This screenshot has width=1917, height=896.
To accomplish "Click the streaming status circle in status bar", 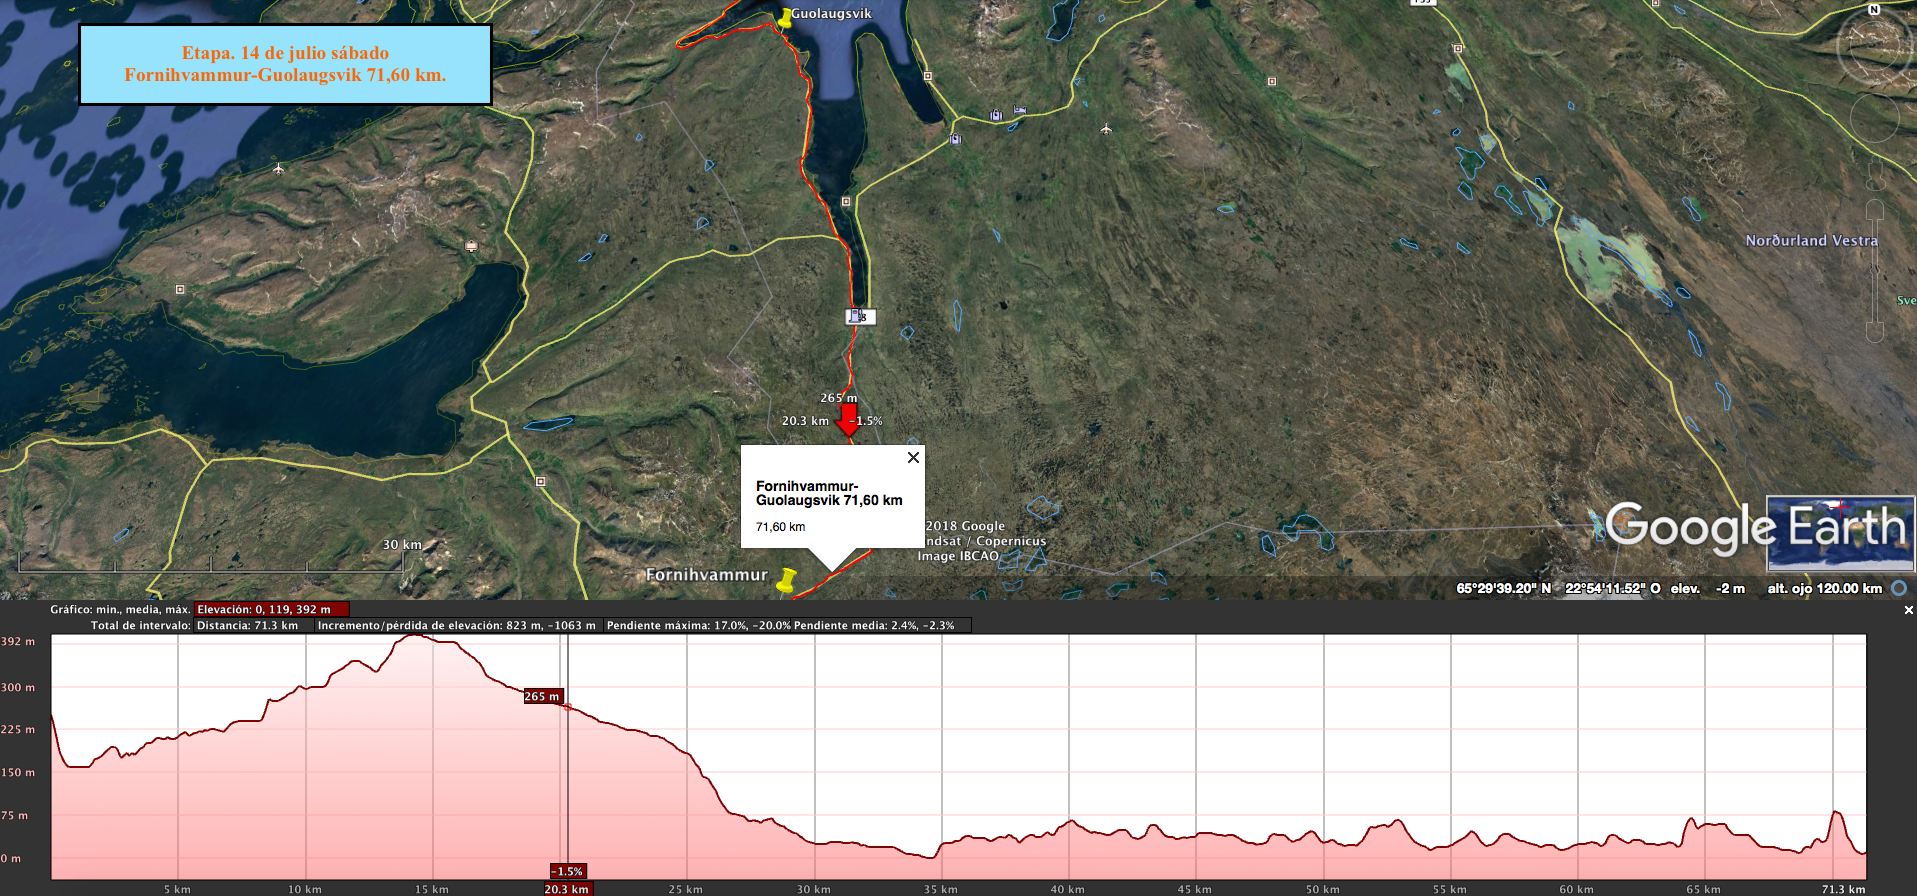I will click(x=1898, y=588).
